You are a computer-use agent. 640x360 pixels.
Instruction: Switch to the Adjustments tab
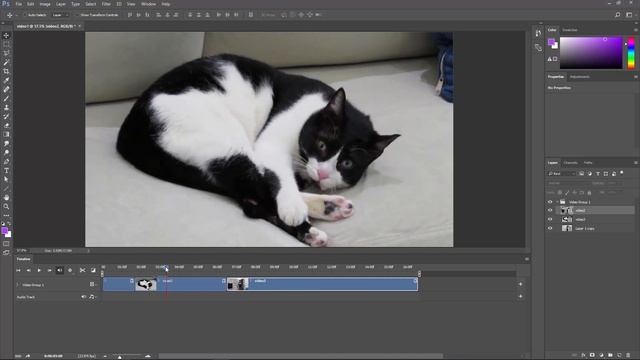[x=580, y=77]
